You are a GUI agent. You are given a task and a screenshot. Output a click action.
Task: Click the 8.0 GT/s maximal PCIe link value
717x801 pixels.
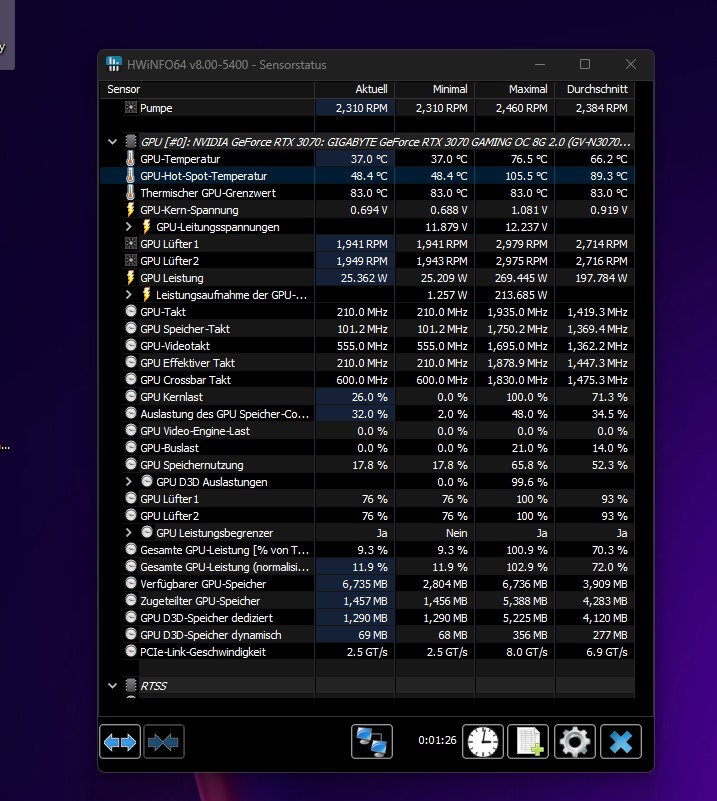click(x=527, y=652)
